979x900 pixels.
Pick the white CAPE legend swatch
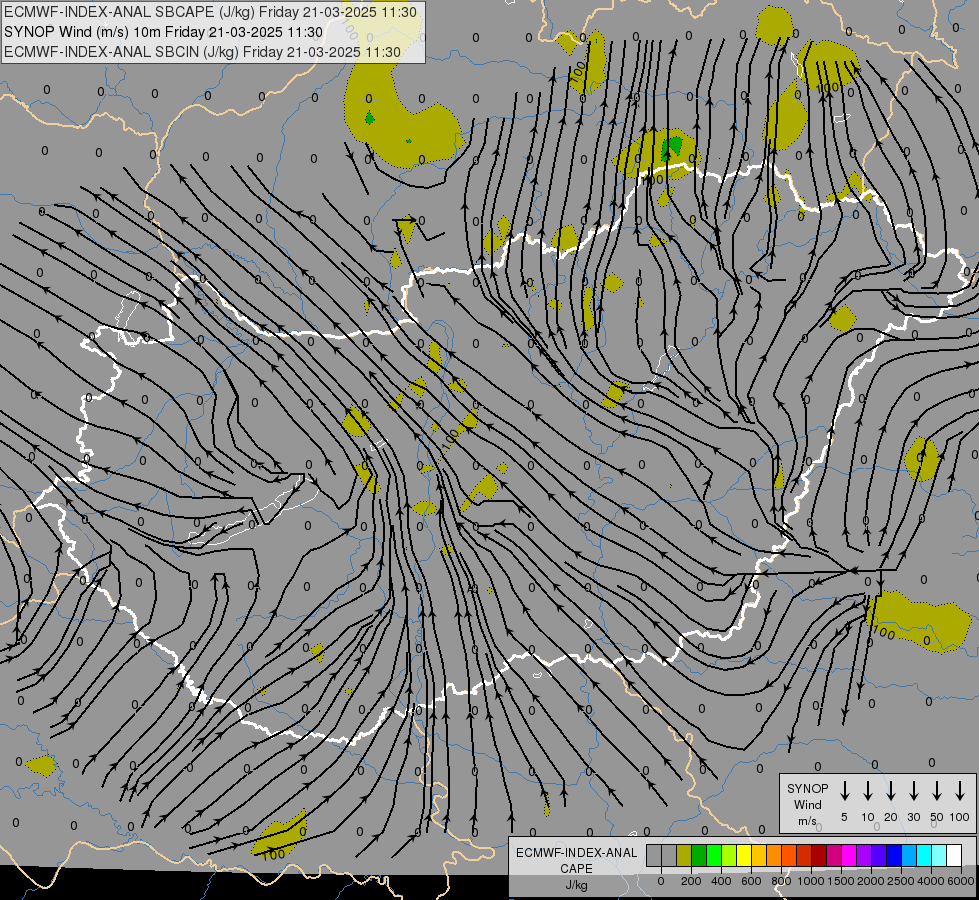pyautogui.click(x=955, y=855)
